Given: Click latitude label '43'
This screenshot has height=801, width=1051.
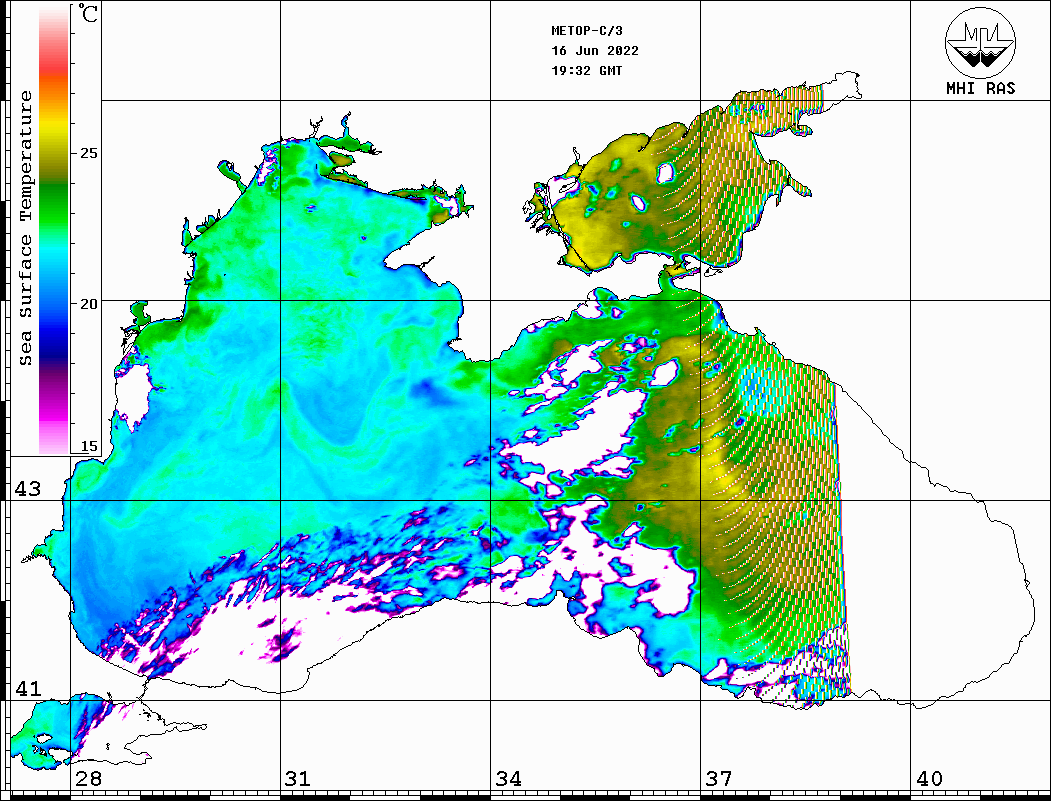Looking at the screenshot, I should pos(28,489).
